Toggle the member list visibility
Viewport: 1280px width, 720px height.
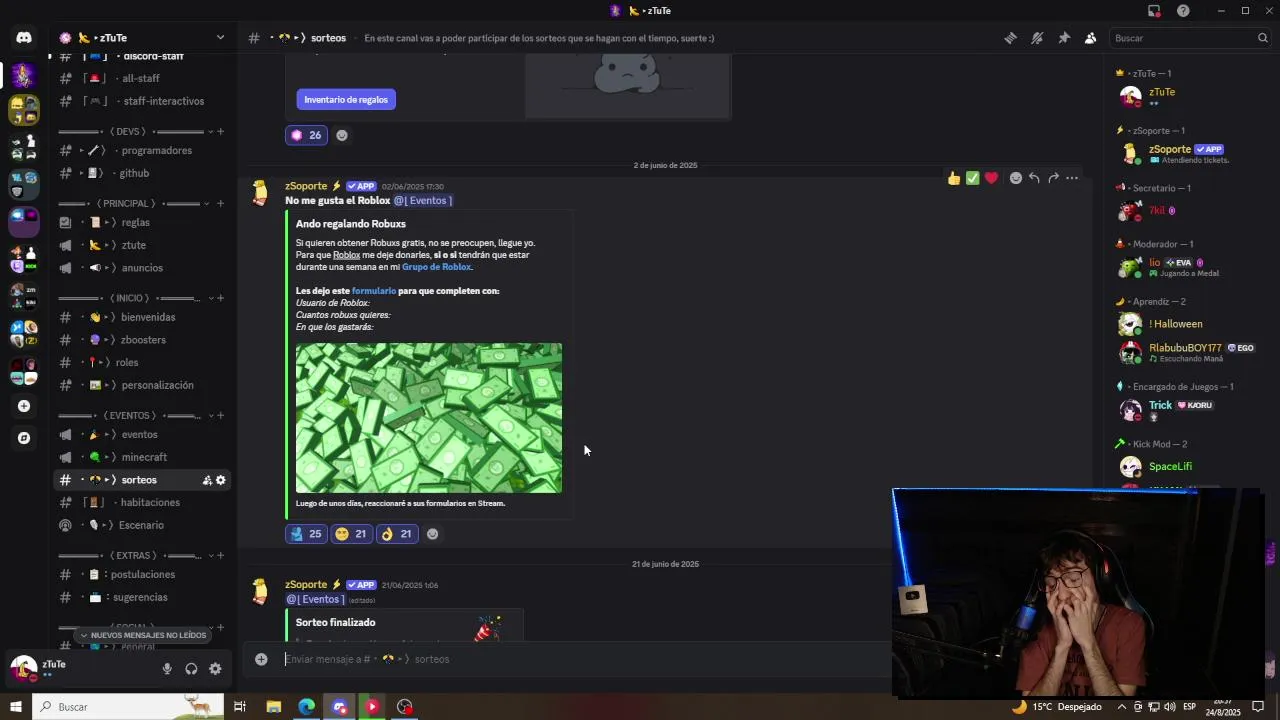coord(1091,38)
